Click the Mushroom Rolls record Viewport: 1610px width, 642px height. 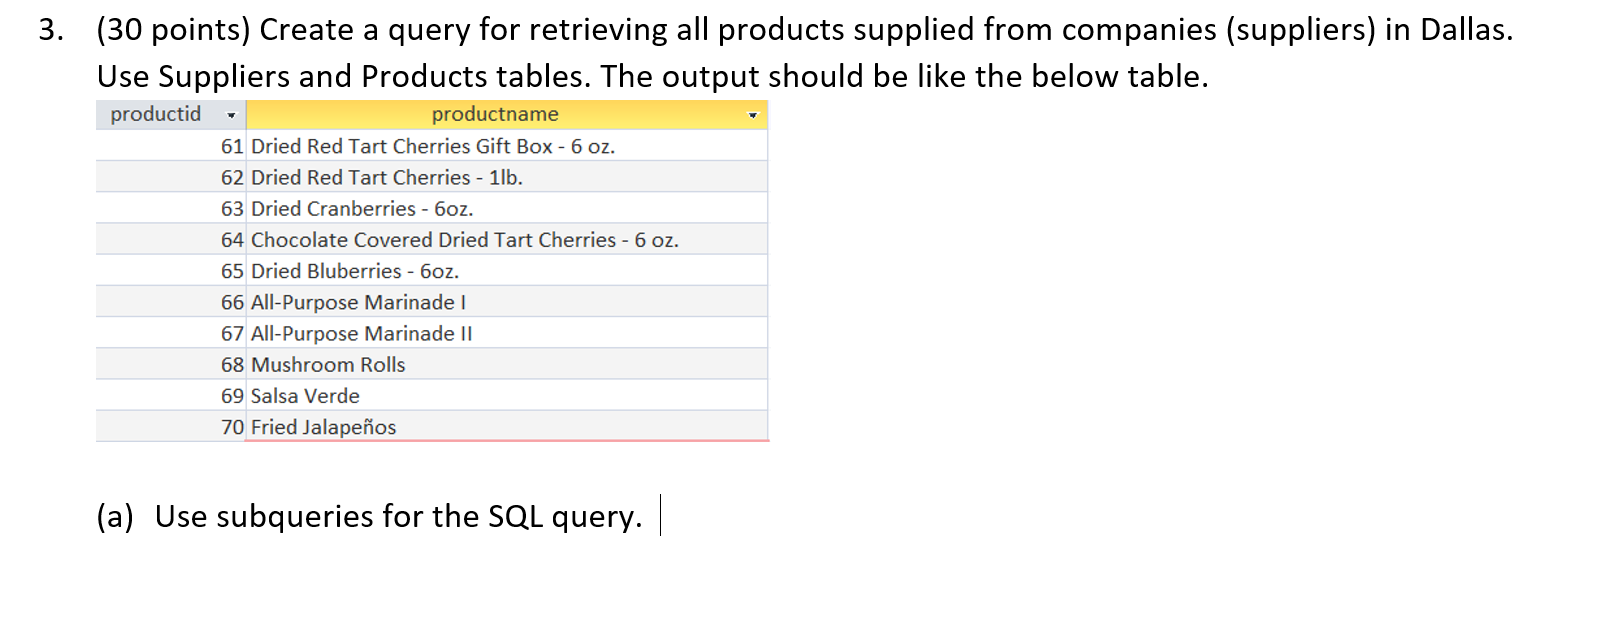coord(327,365)
